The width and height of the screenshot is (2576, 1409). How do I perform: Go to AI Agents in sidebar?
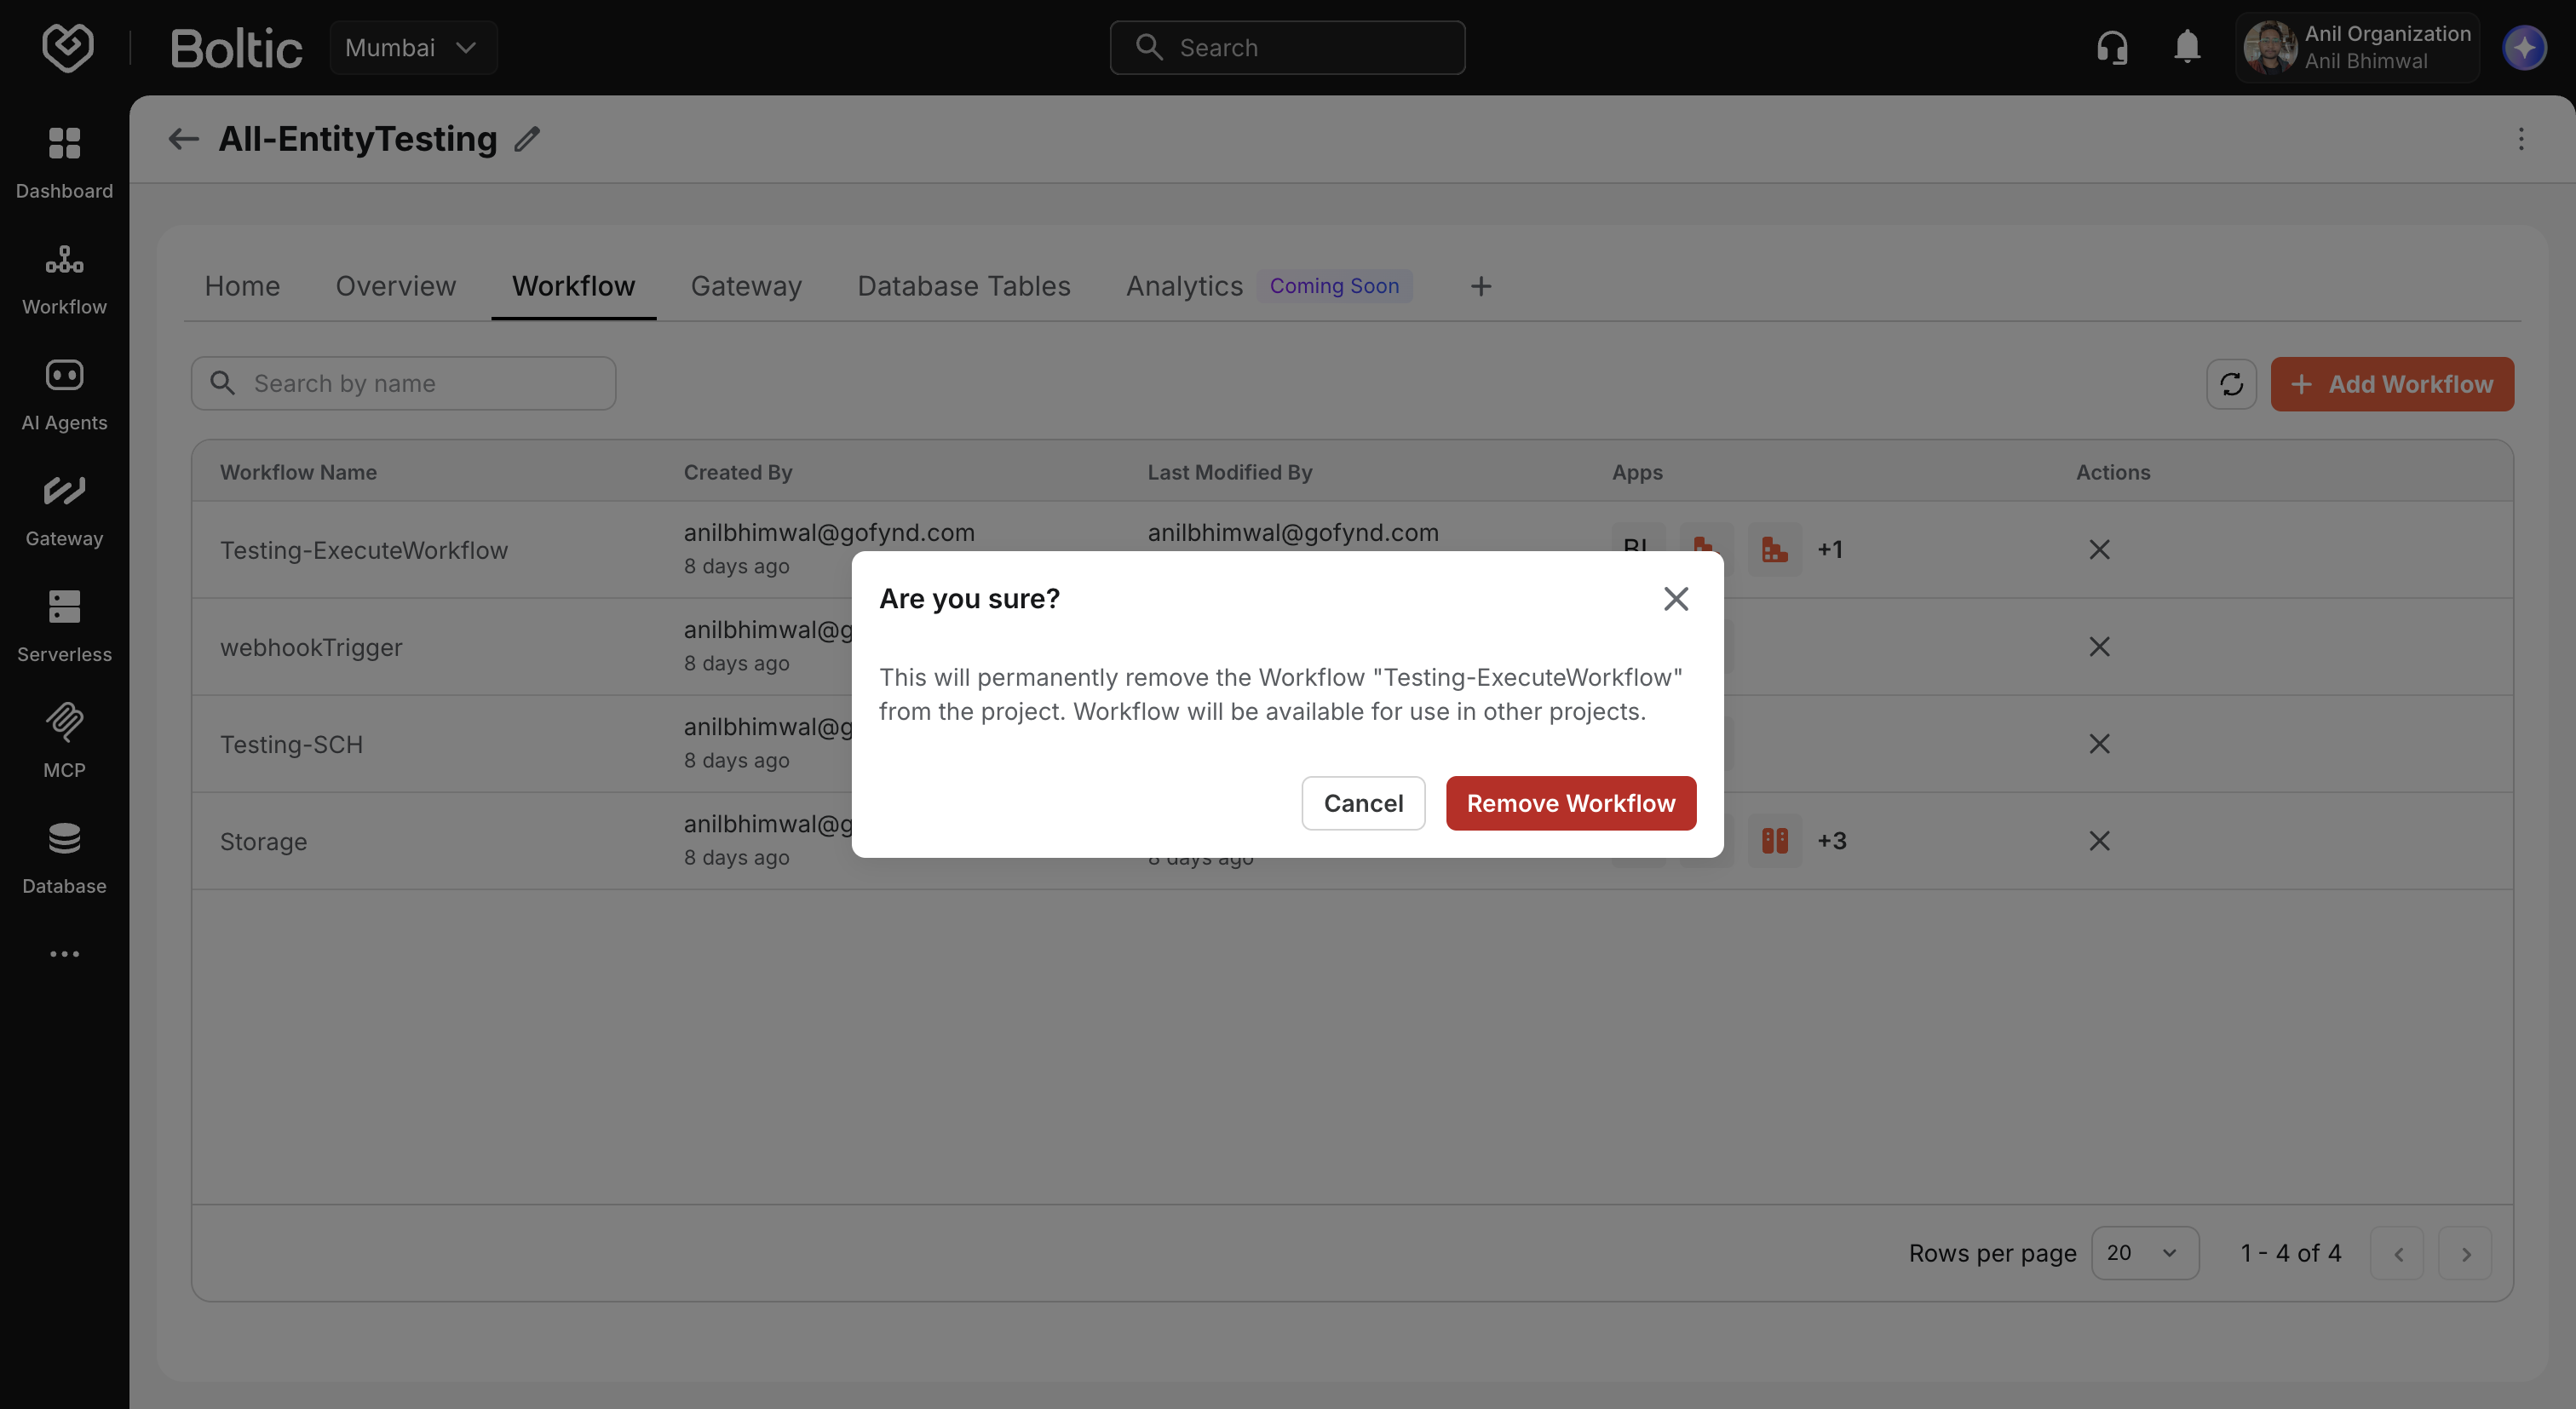coord(64,395)
